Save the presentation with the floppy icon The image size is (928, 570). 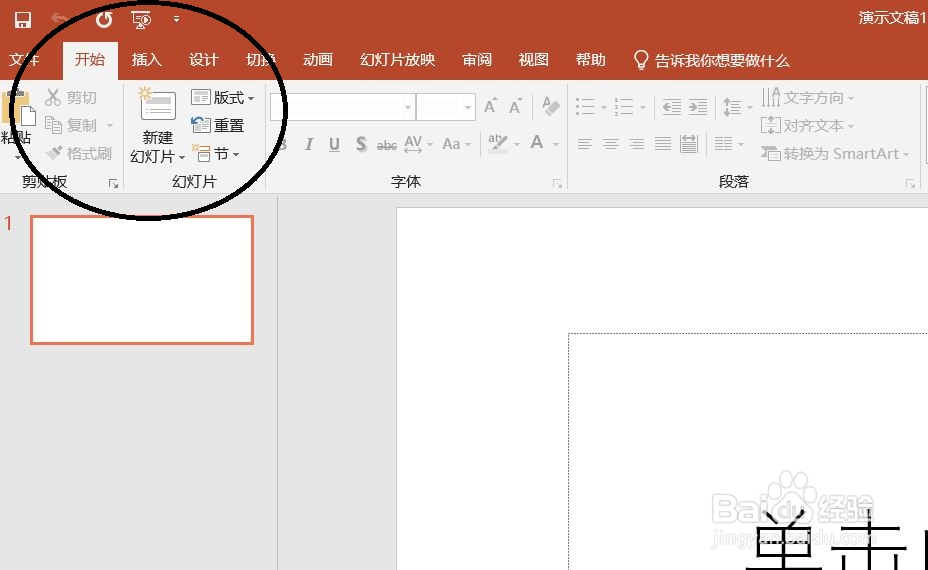point(22,20)
